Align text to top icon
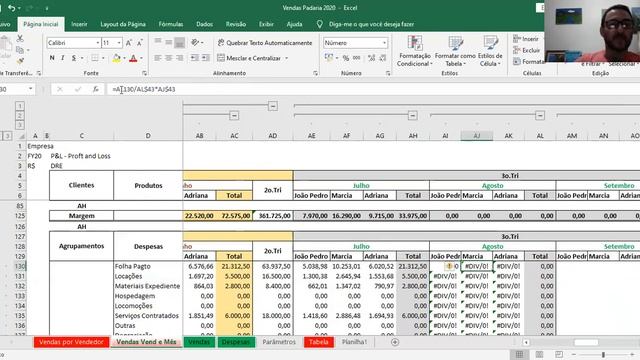 click(x=158, y=42)
